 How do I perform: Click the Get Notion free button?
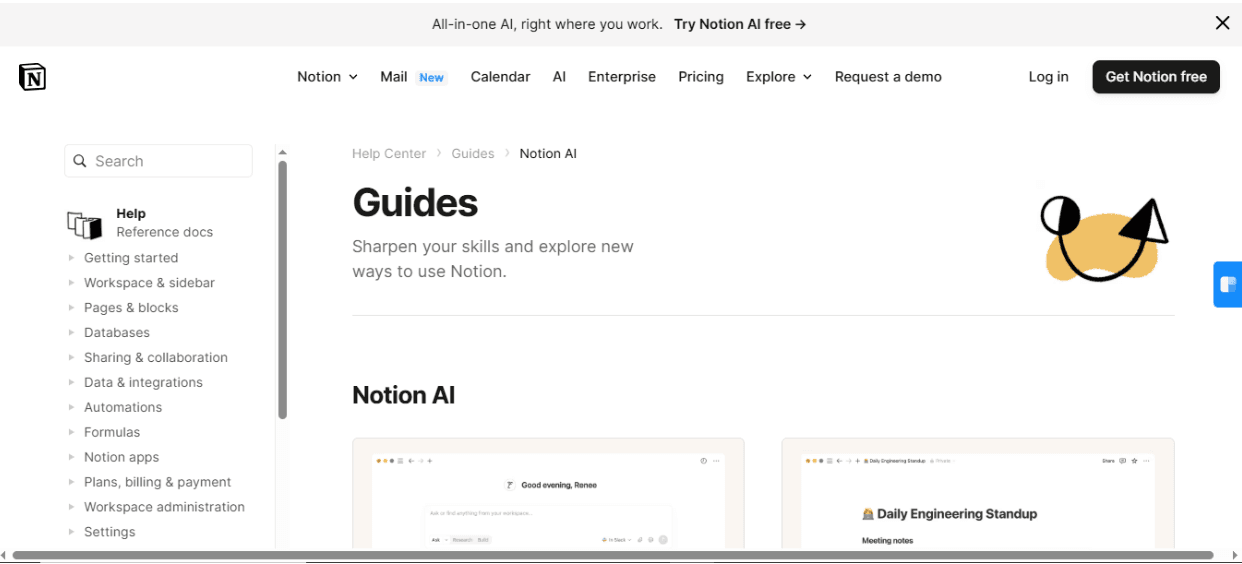pos(1155,77)
